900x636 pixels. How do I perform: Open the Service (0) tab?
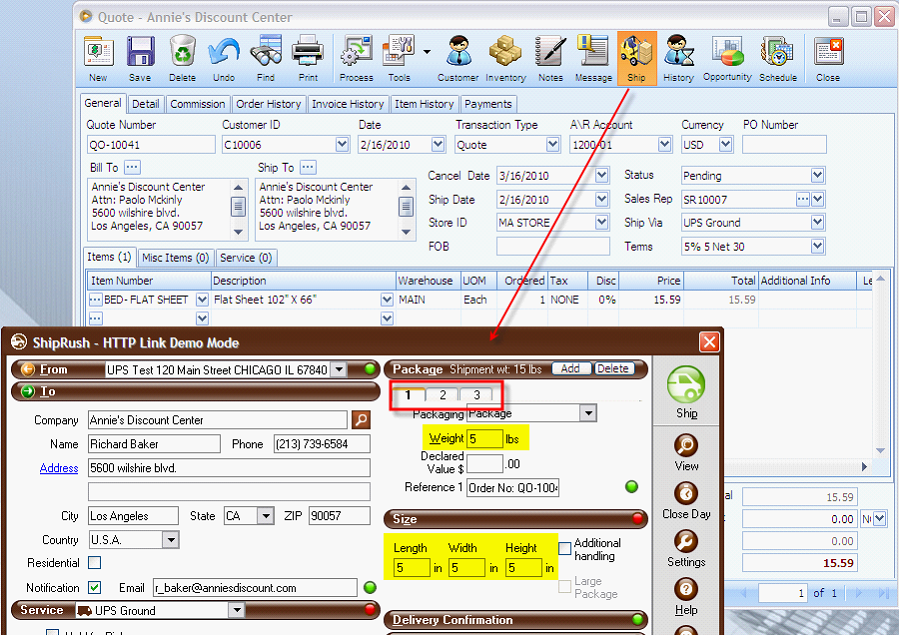coord(246,258)
